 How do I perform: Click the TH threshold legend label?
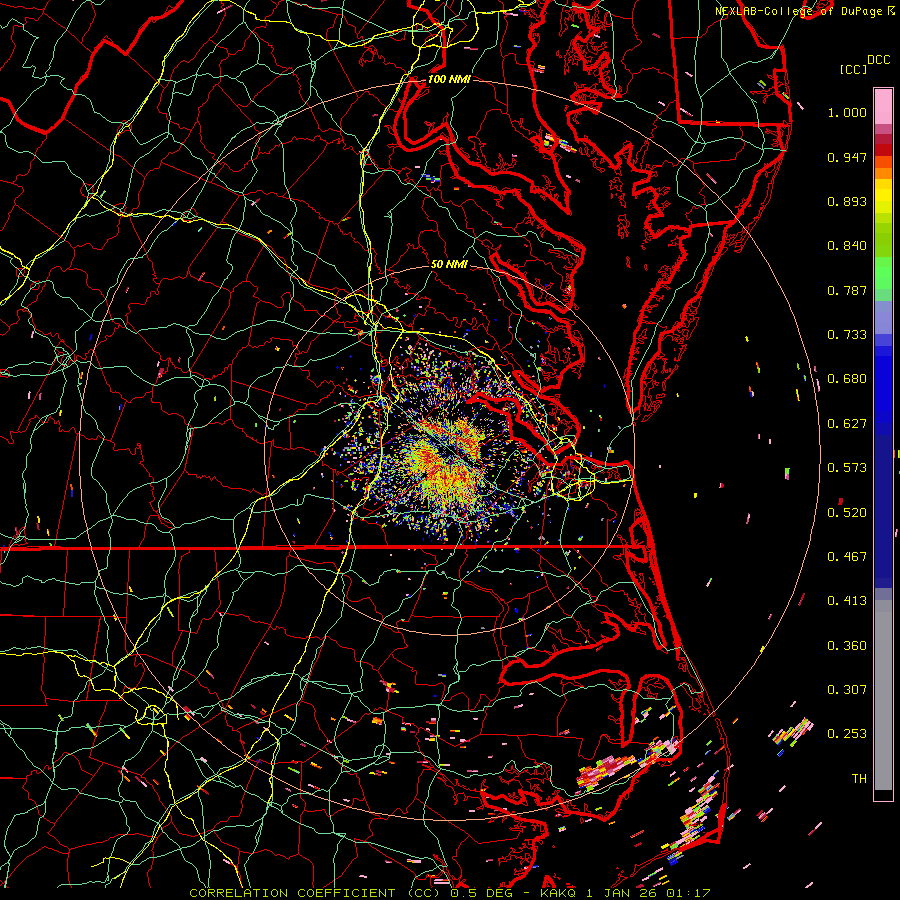[x=859, y=779]
